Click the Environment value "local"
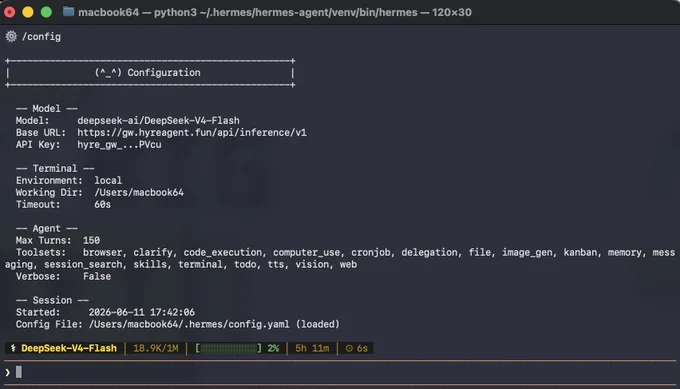This screenshot has width=680, height=389. (108, 180)
